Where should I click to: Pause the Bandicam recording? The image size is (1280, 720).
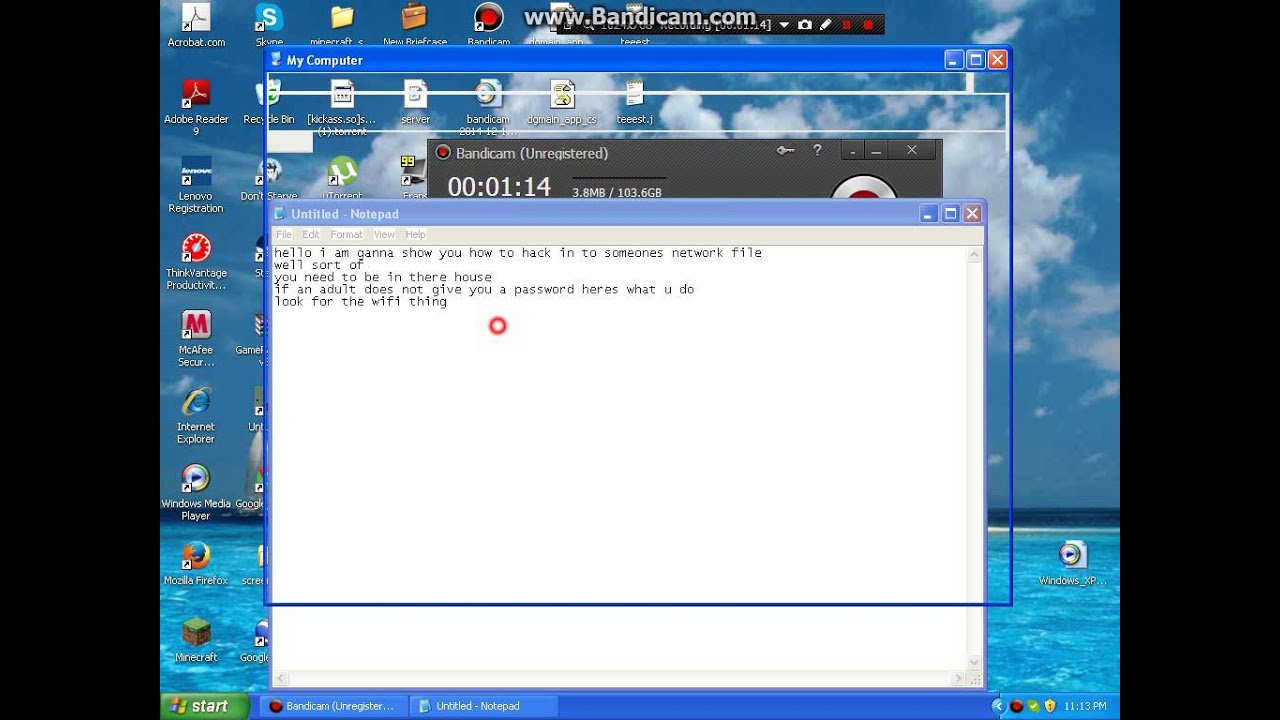pos(847,24)
